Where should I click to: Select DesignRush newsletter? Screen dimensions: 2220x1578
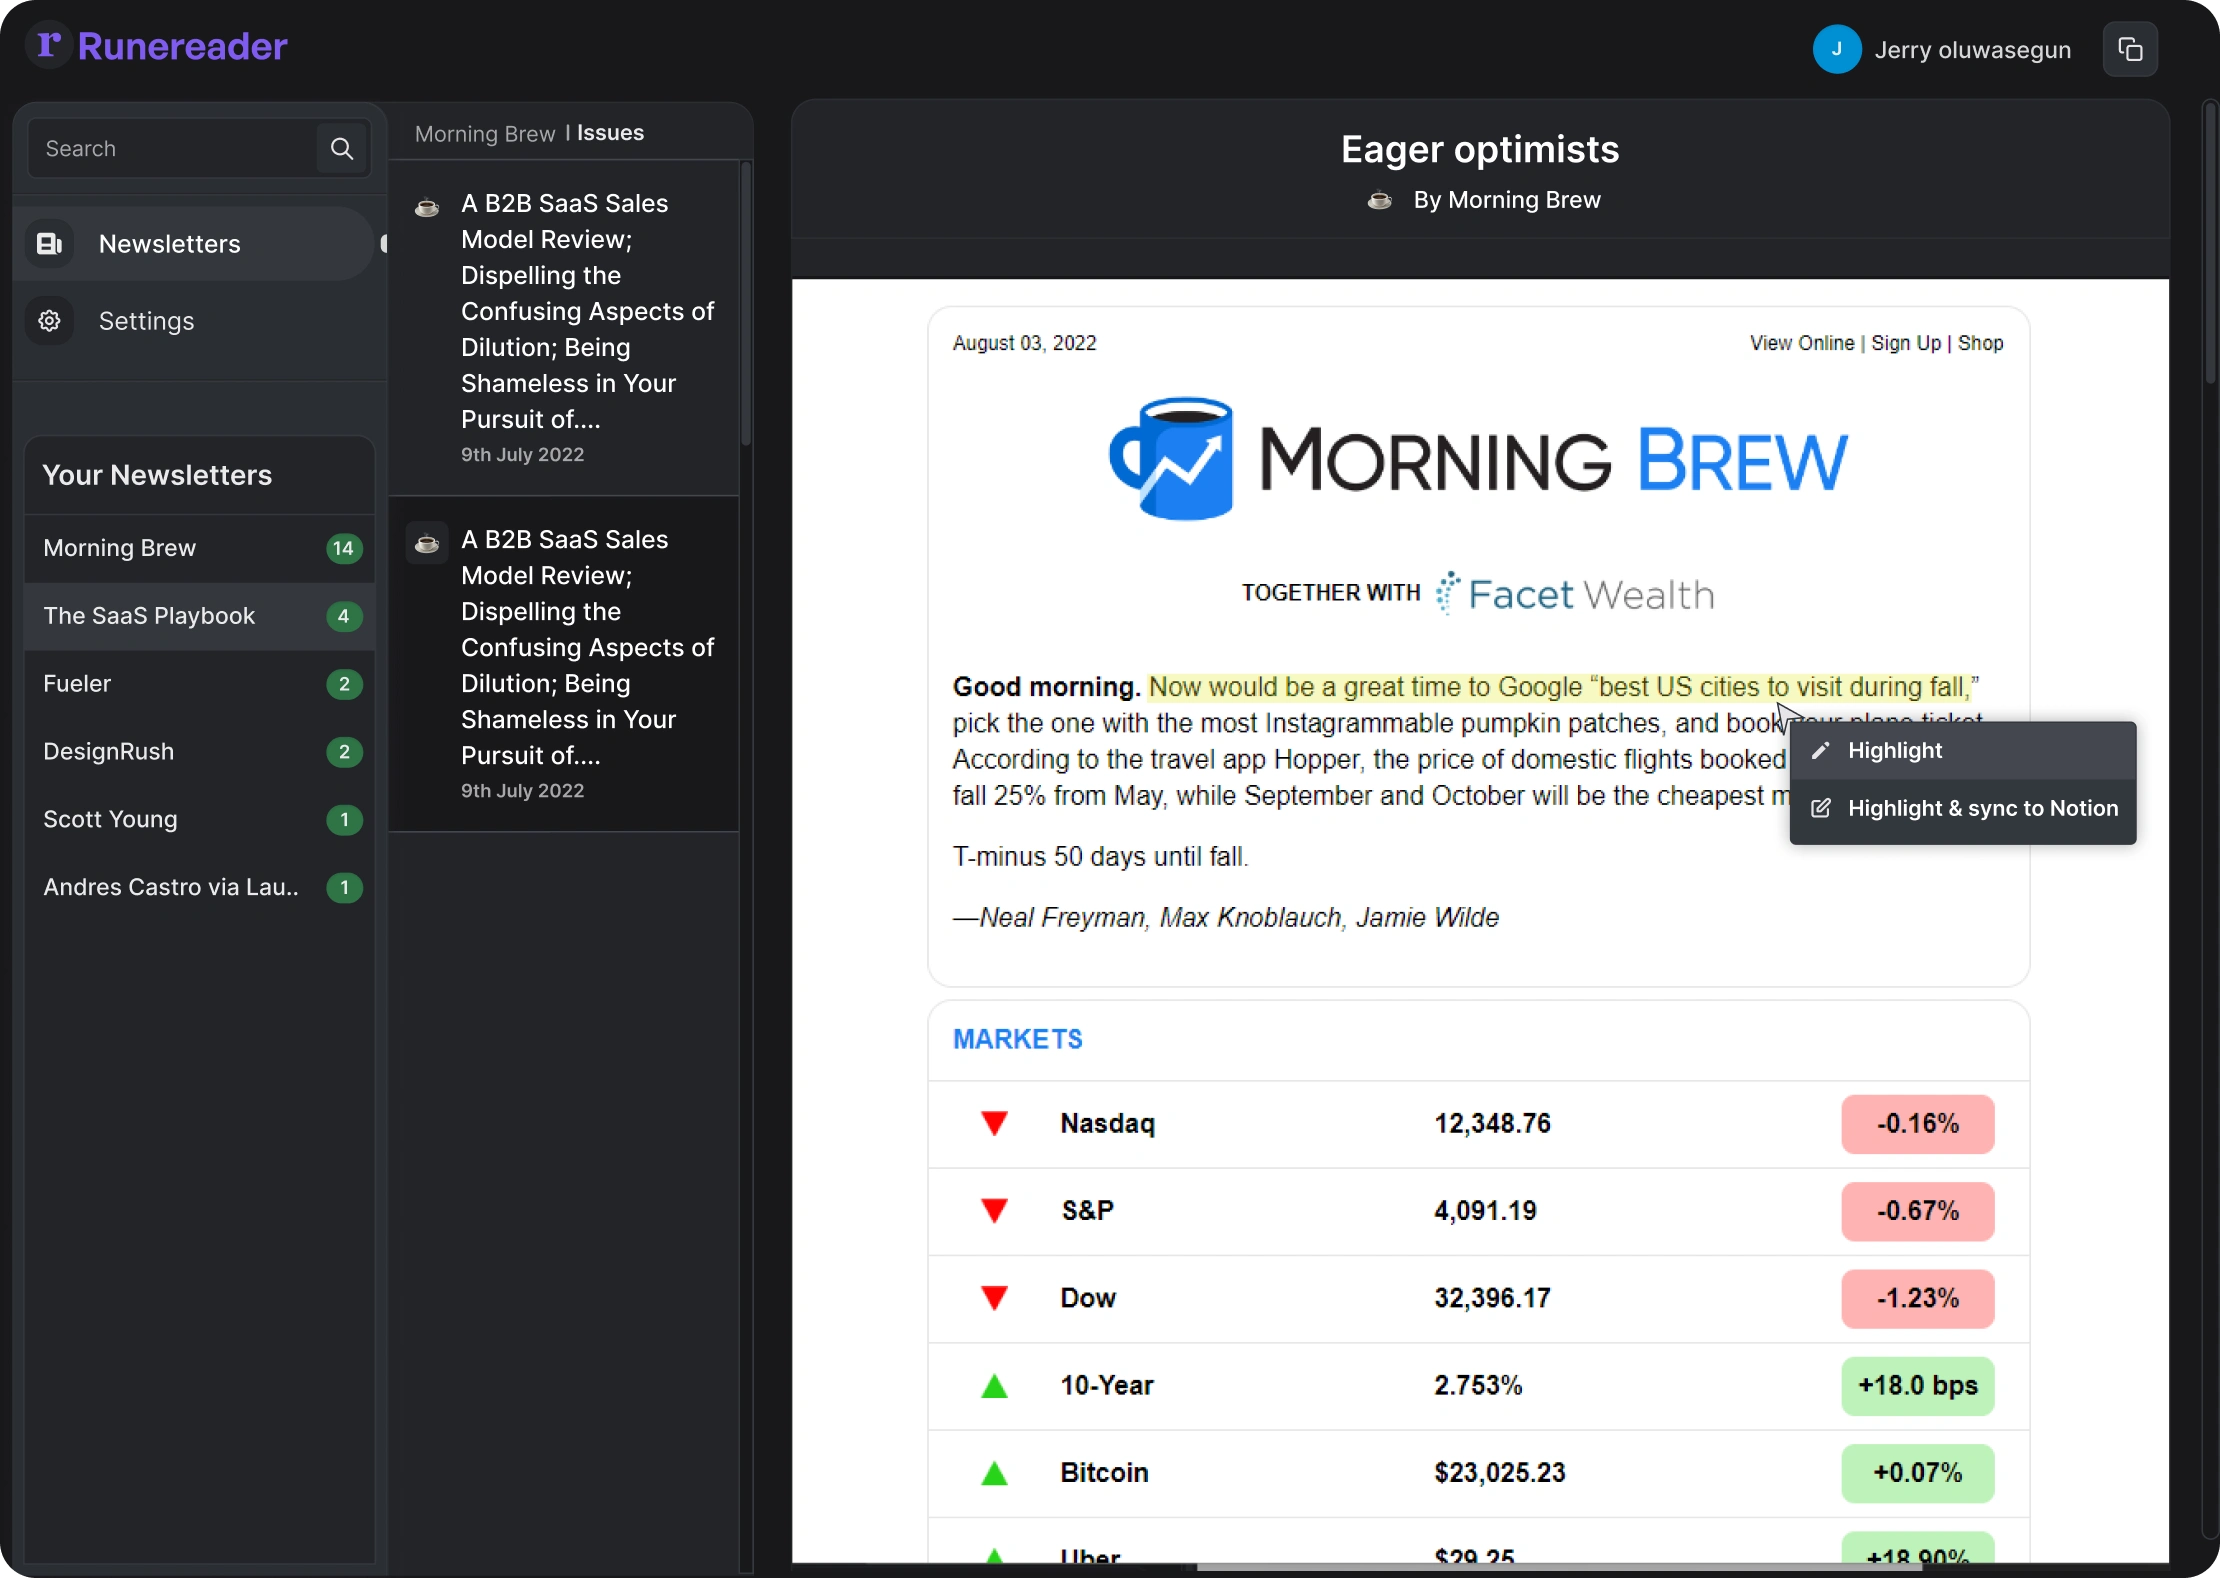pos(199,752)
